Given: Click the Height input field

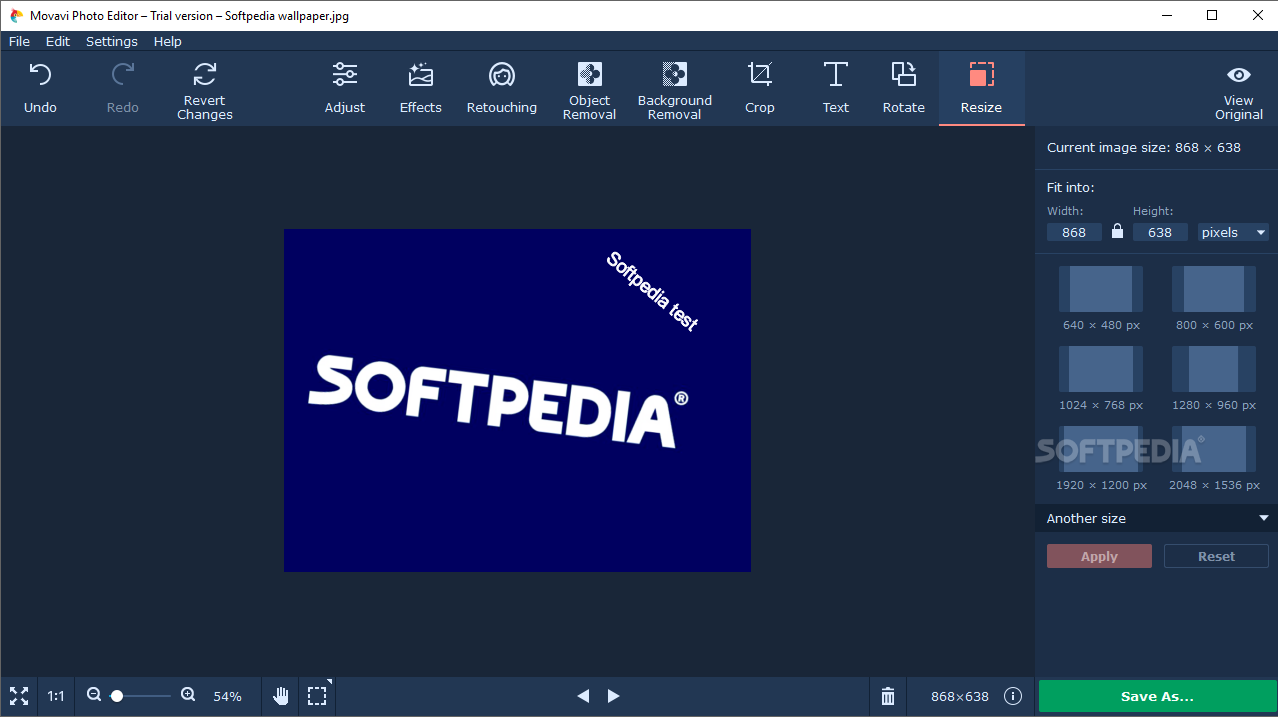Looking at the screenshot, I should (1160, 232).
